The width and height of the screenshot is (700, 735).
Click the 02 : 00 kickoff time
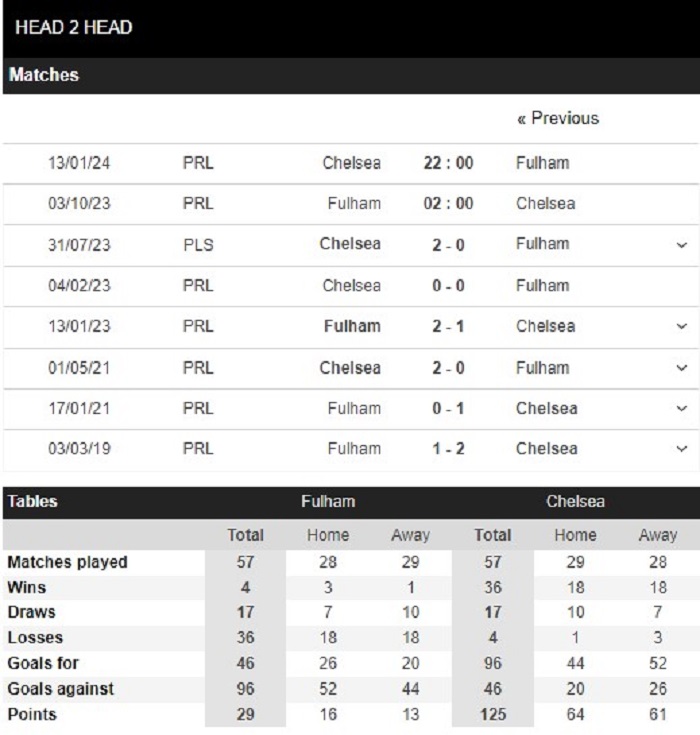coord(448,204)
